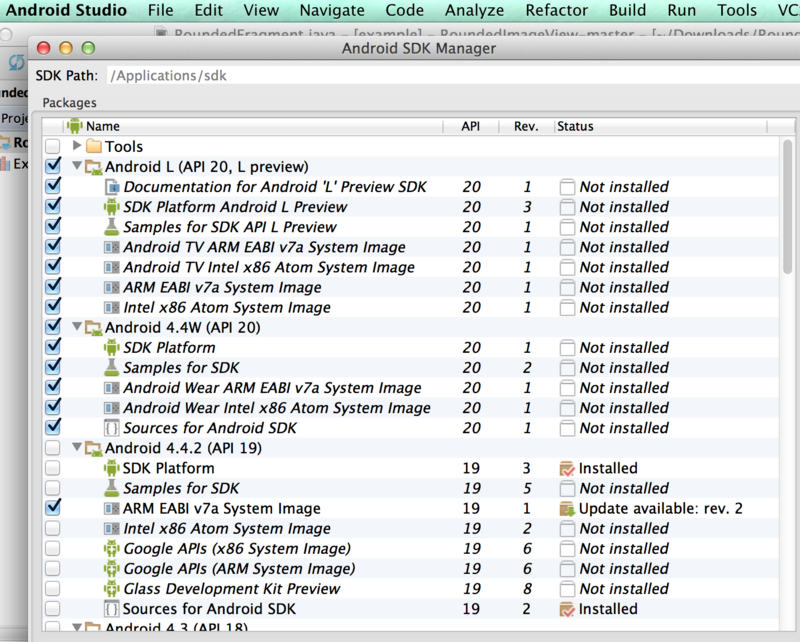Click the API 20 SDK Platform android icon

click(112, 348)
